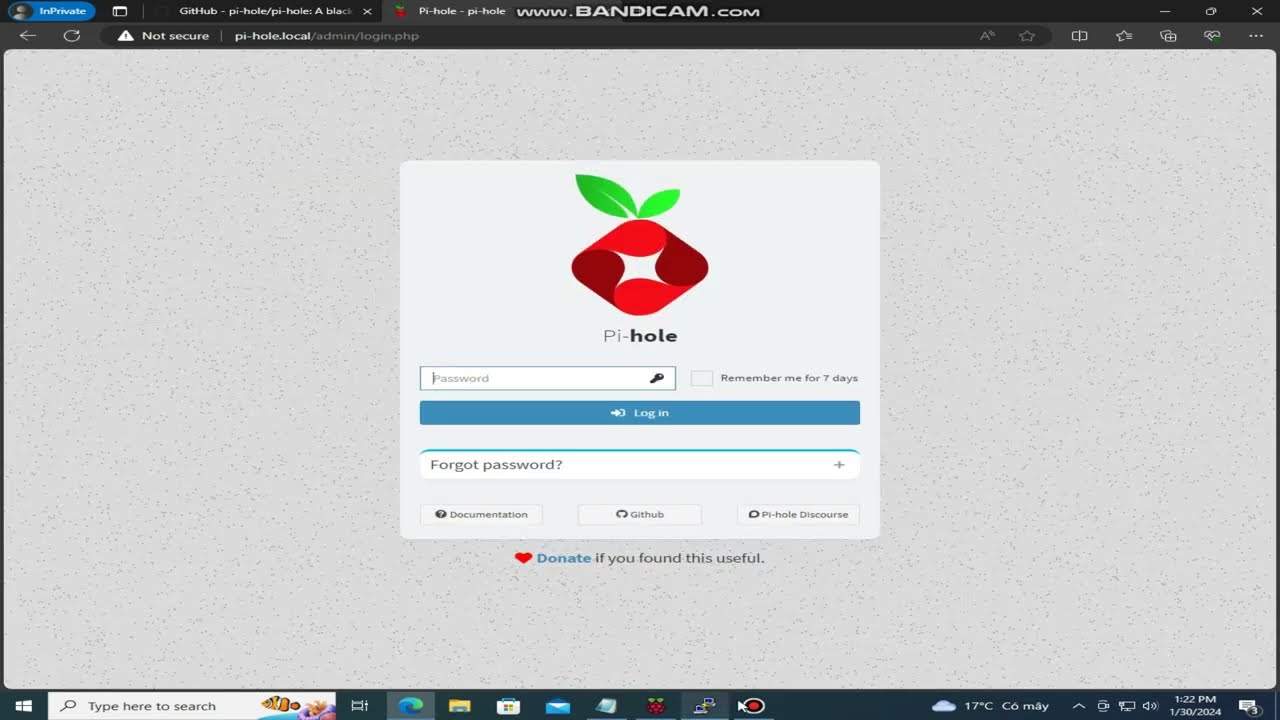The width and height of the screenshot is (1280, 720).
Task: Click the address bar URL
Action: 327,36
